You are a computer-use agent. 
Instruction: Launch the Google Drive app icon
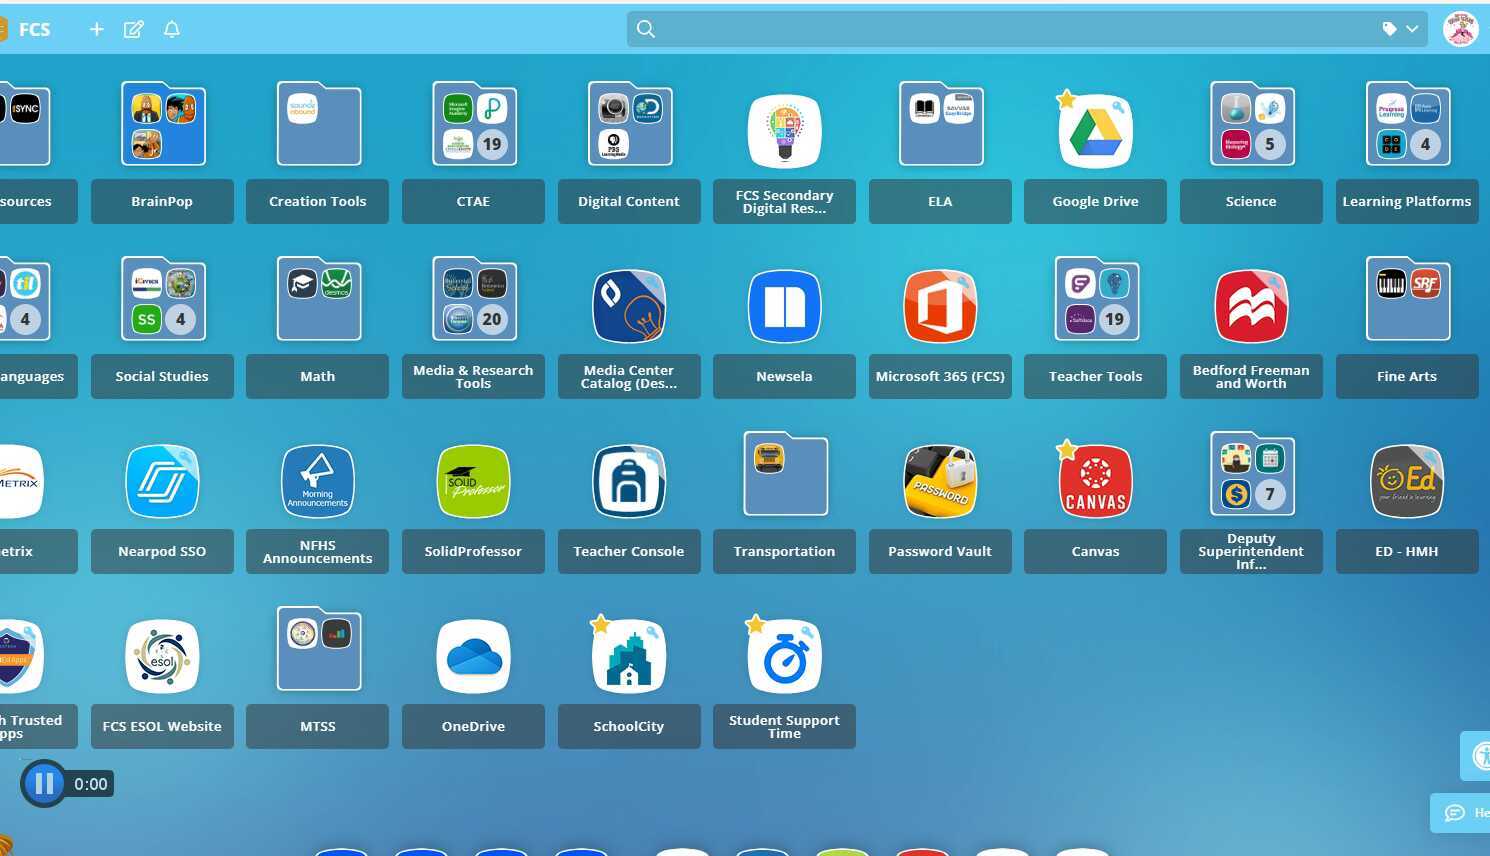(x=1096, y=131)
